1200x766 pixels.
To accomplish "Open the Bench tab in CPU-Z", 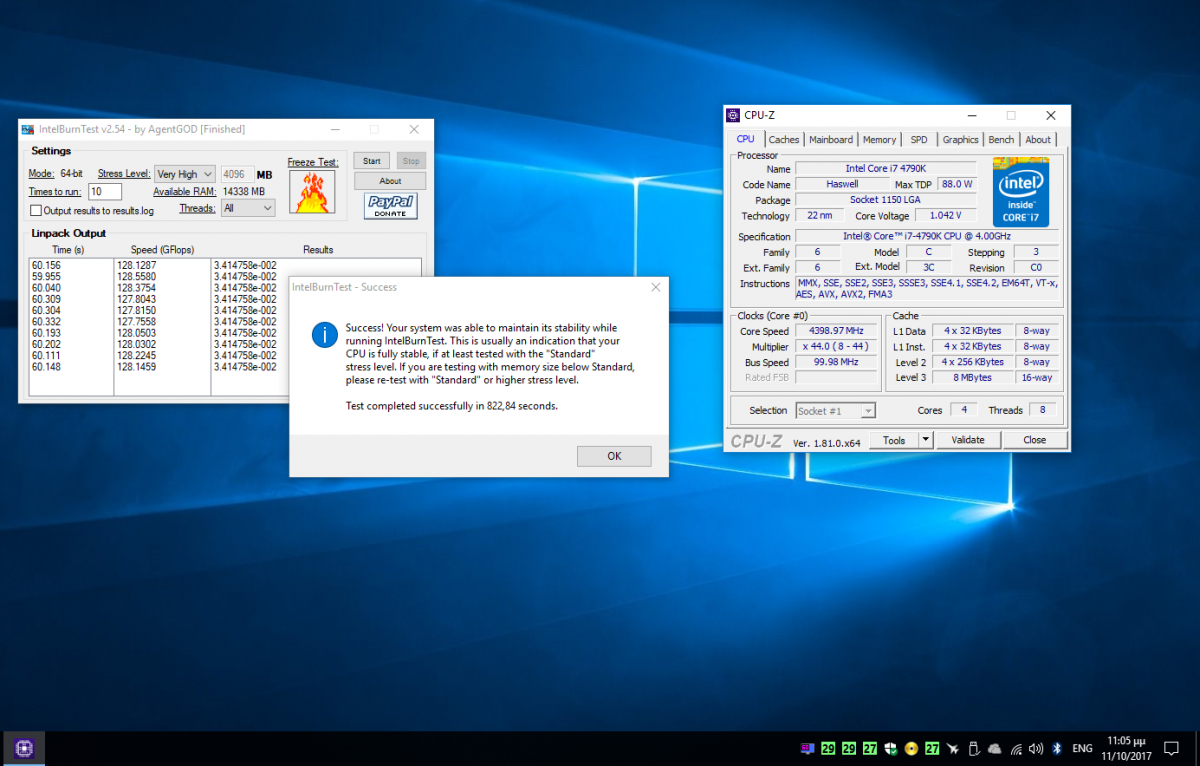I will coord(1001,140).
